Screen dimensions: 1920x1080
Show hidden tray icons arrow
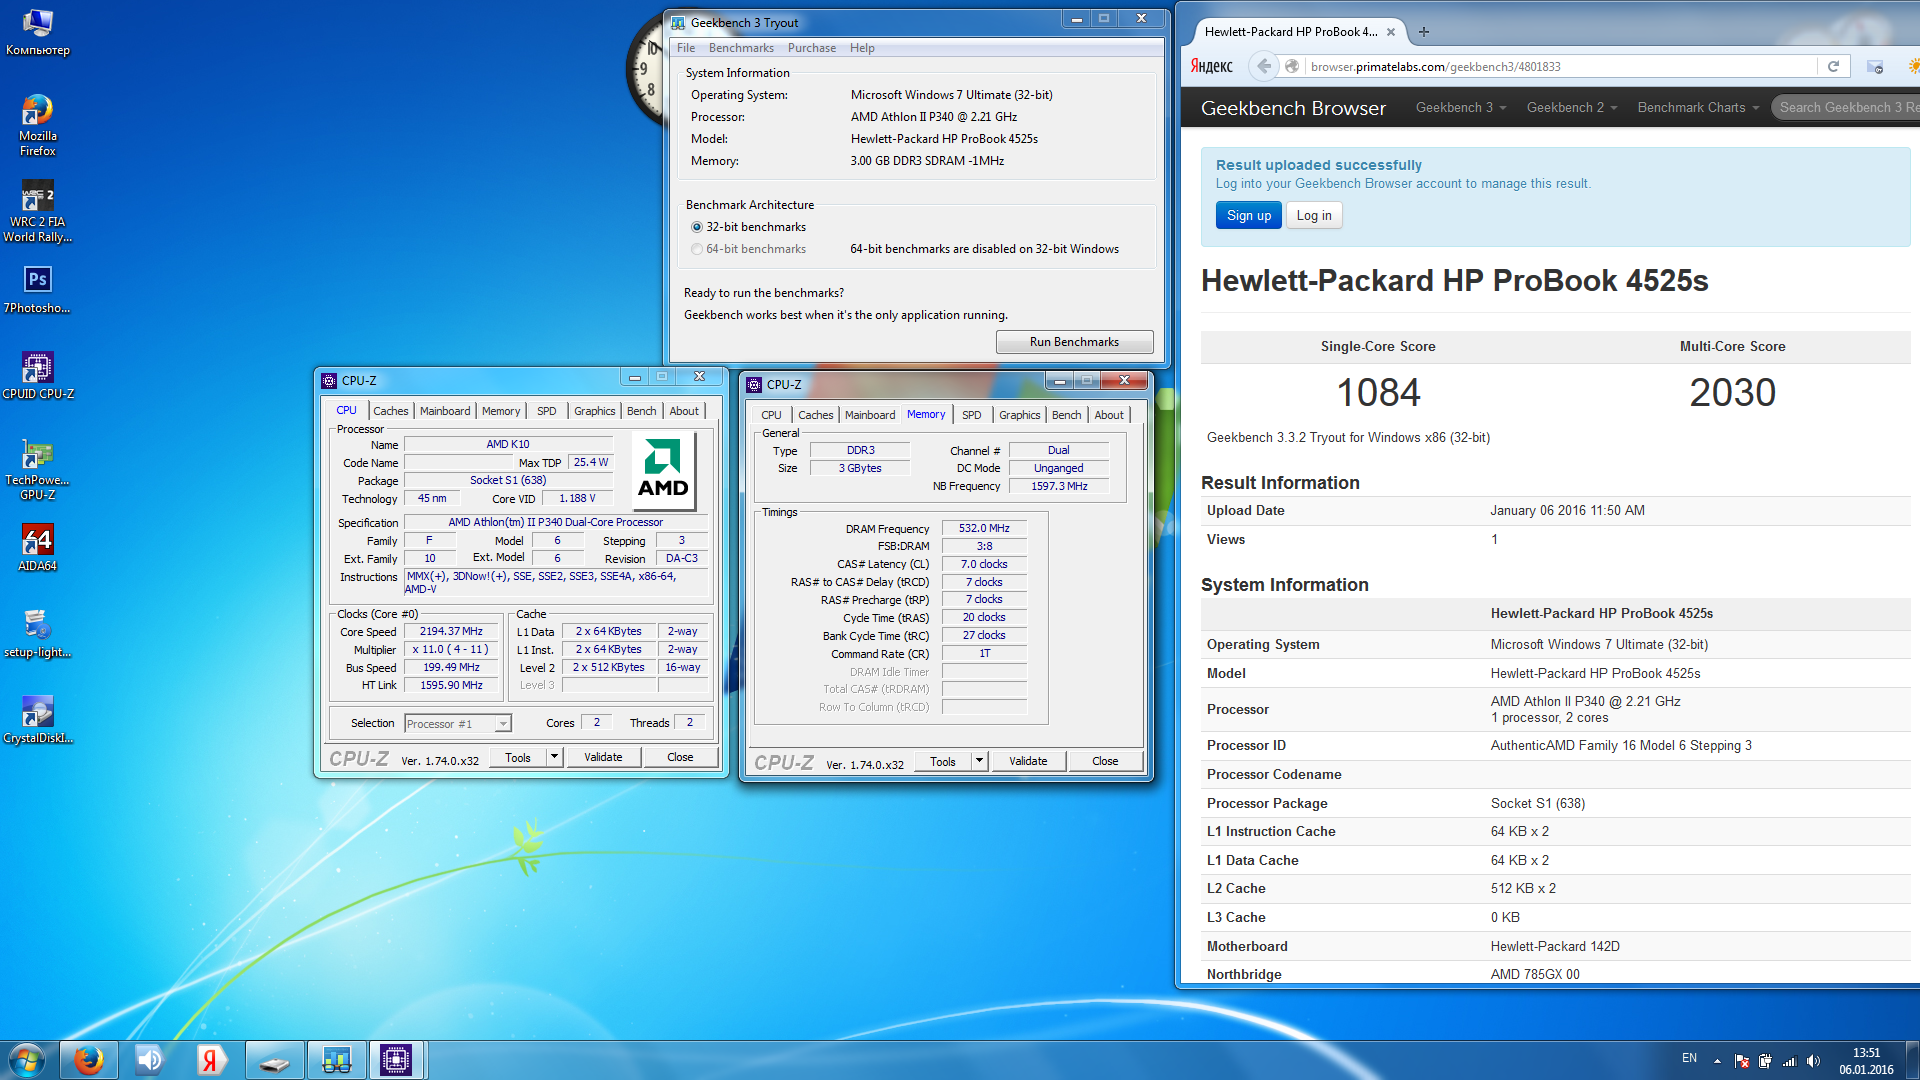point(1717,1061)
